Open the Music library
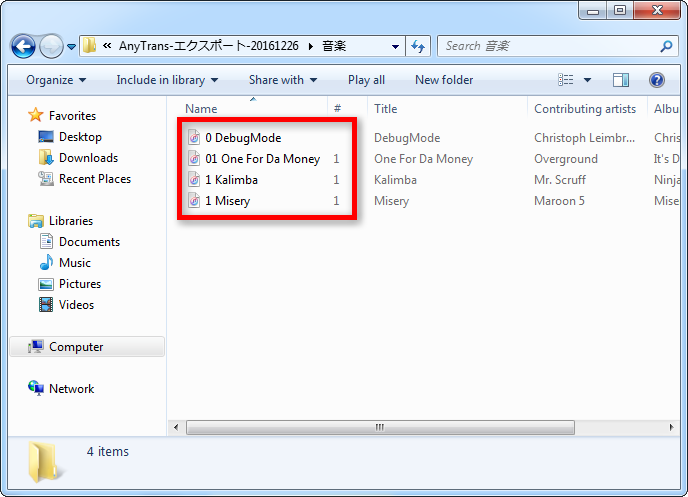Viewport: 688px width, 497px height. (75, 263)
